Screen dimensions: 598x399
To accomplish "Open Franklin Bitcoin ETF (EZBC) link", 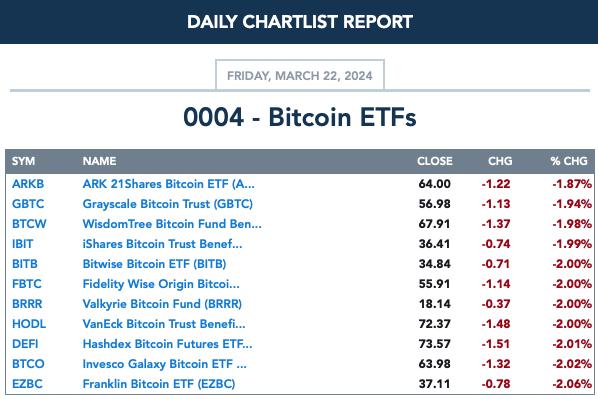I will point(159,384).
